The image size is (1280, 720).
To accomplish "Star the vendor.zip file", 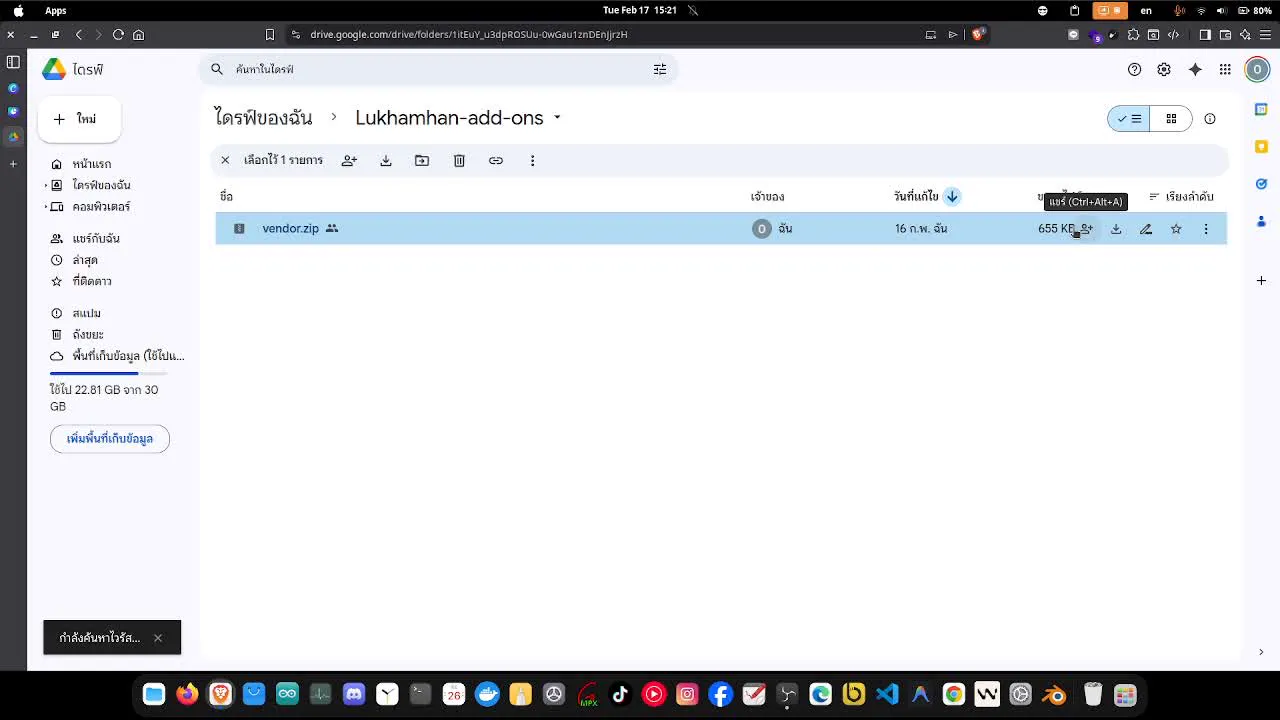I will pos(1176,229).
